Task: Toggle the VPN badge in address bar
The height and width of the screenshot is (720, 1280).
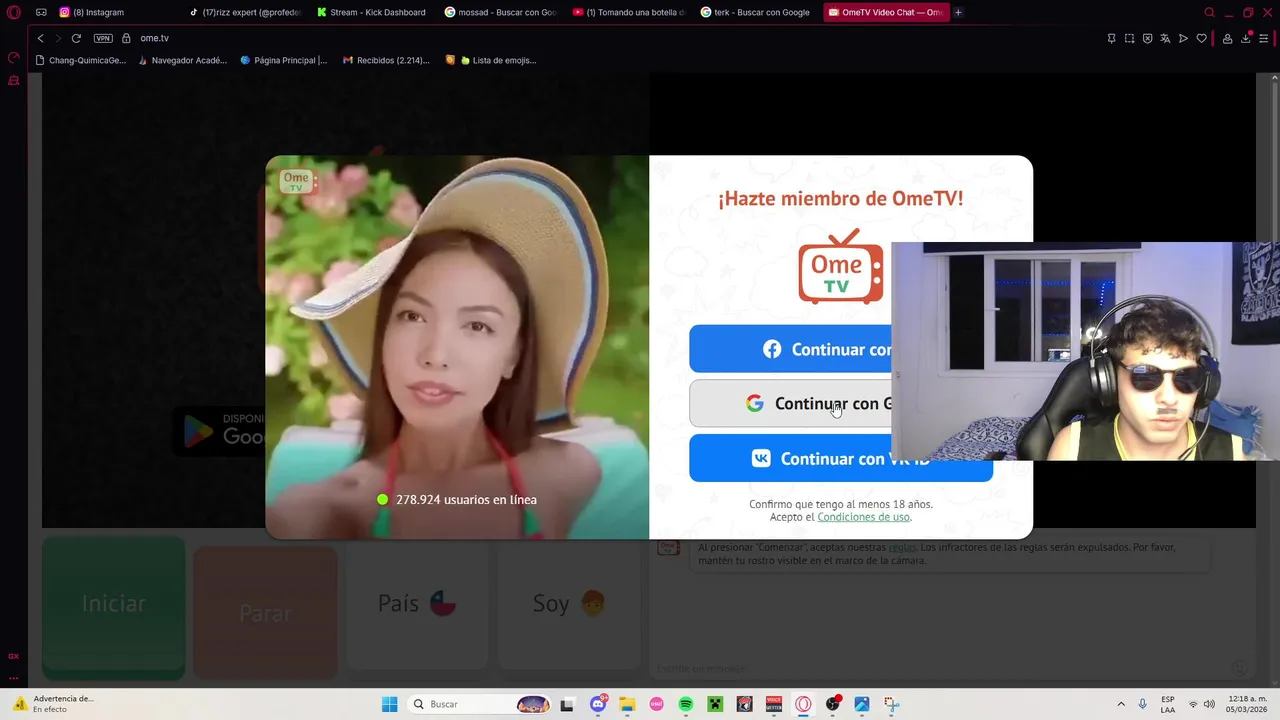Action: pos(103,38)
